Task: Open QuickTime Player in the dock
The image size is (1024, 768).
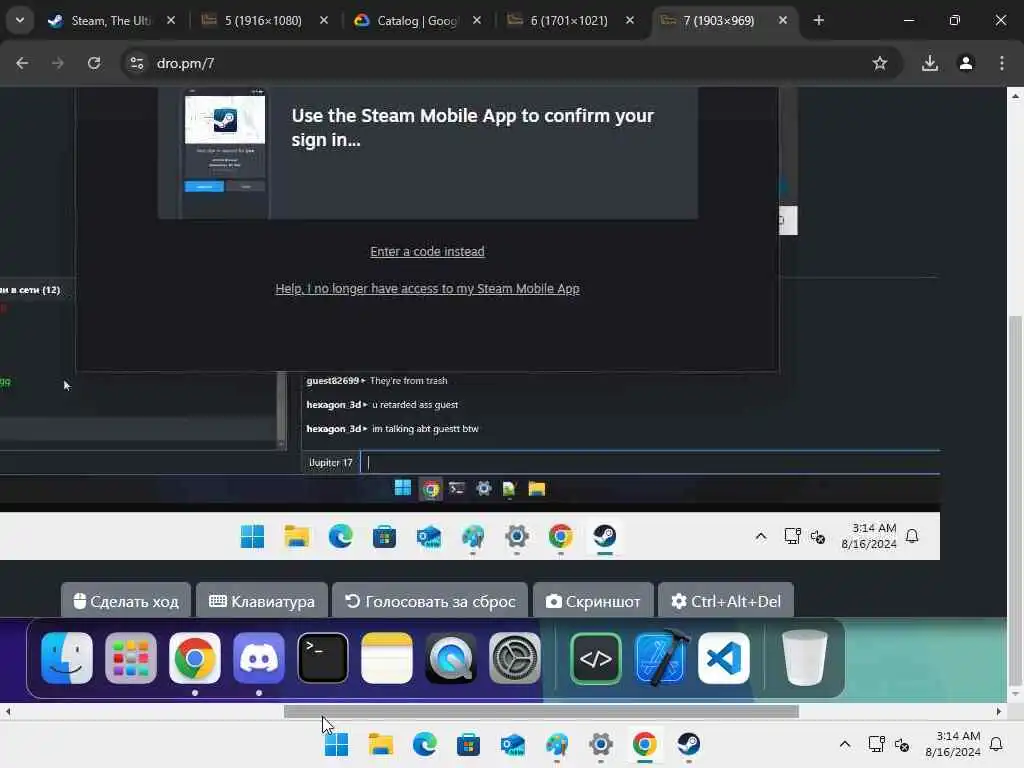Action: point(451,658)
